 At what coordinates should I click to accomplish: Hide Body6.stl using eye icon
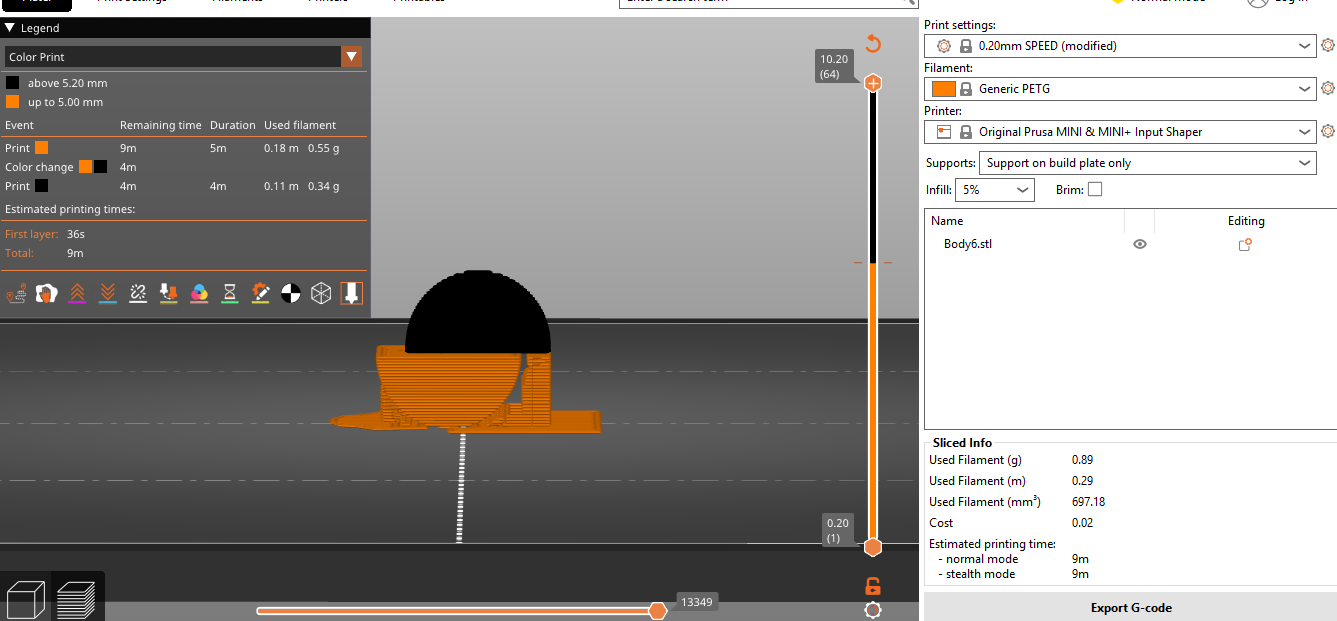coord(1139,244)
